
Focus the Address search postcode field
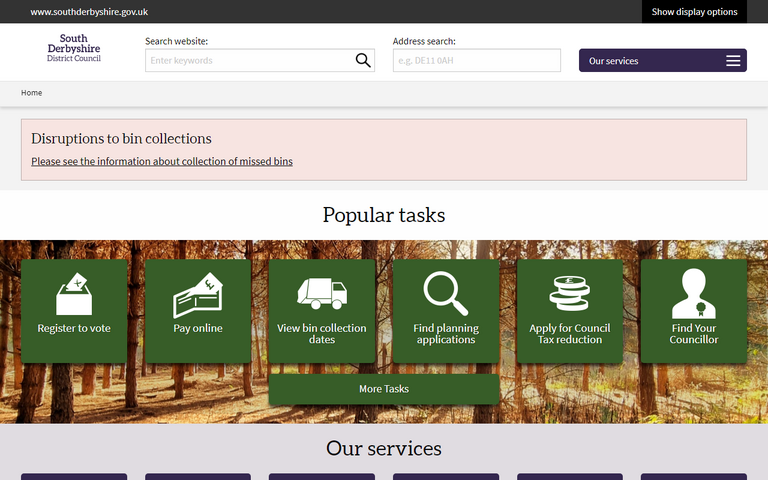point(476,61)
